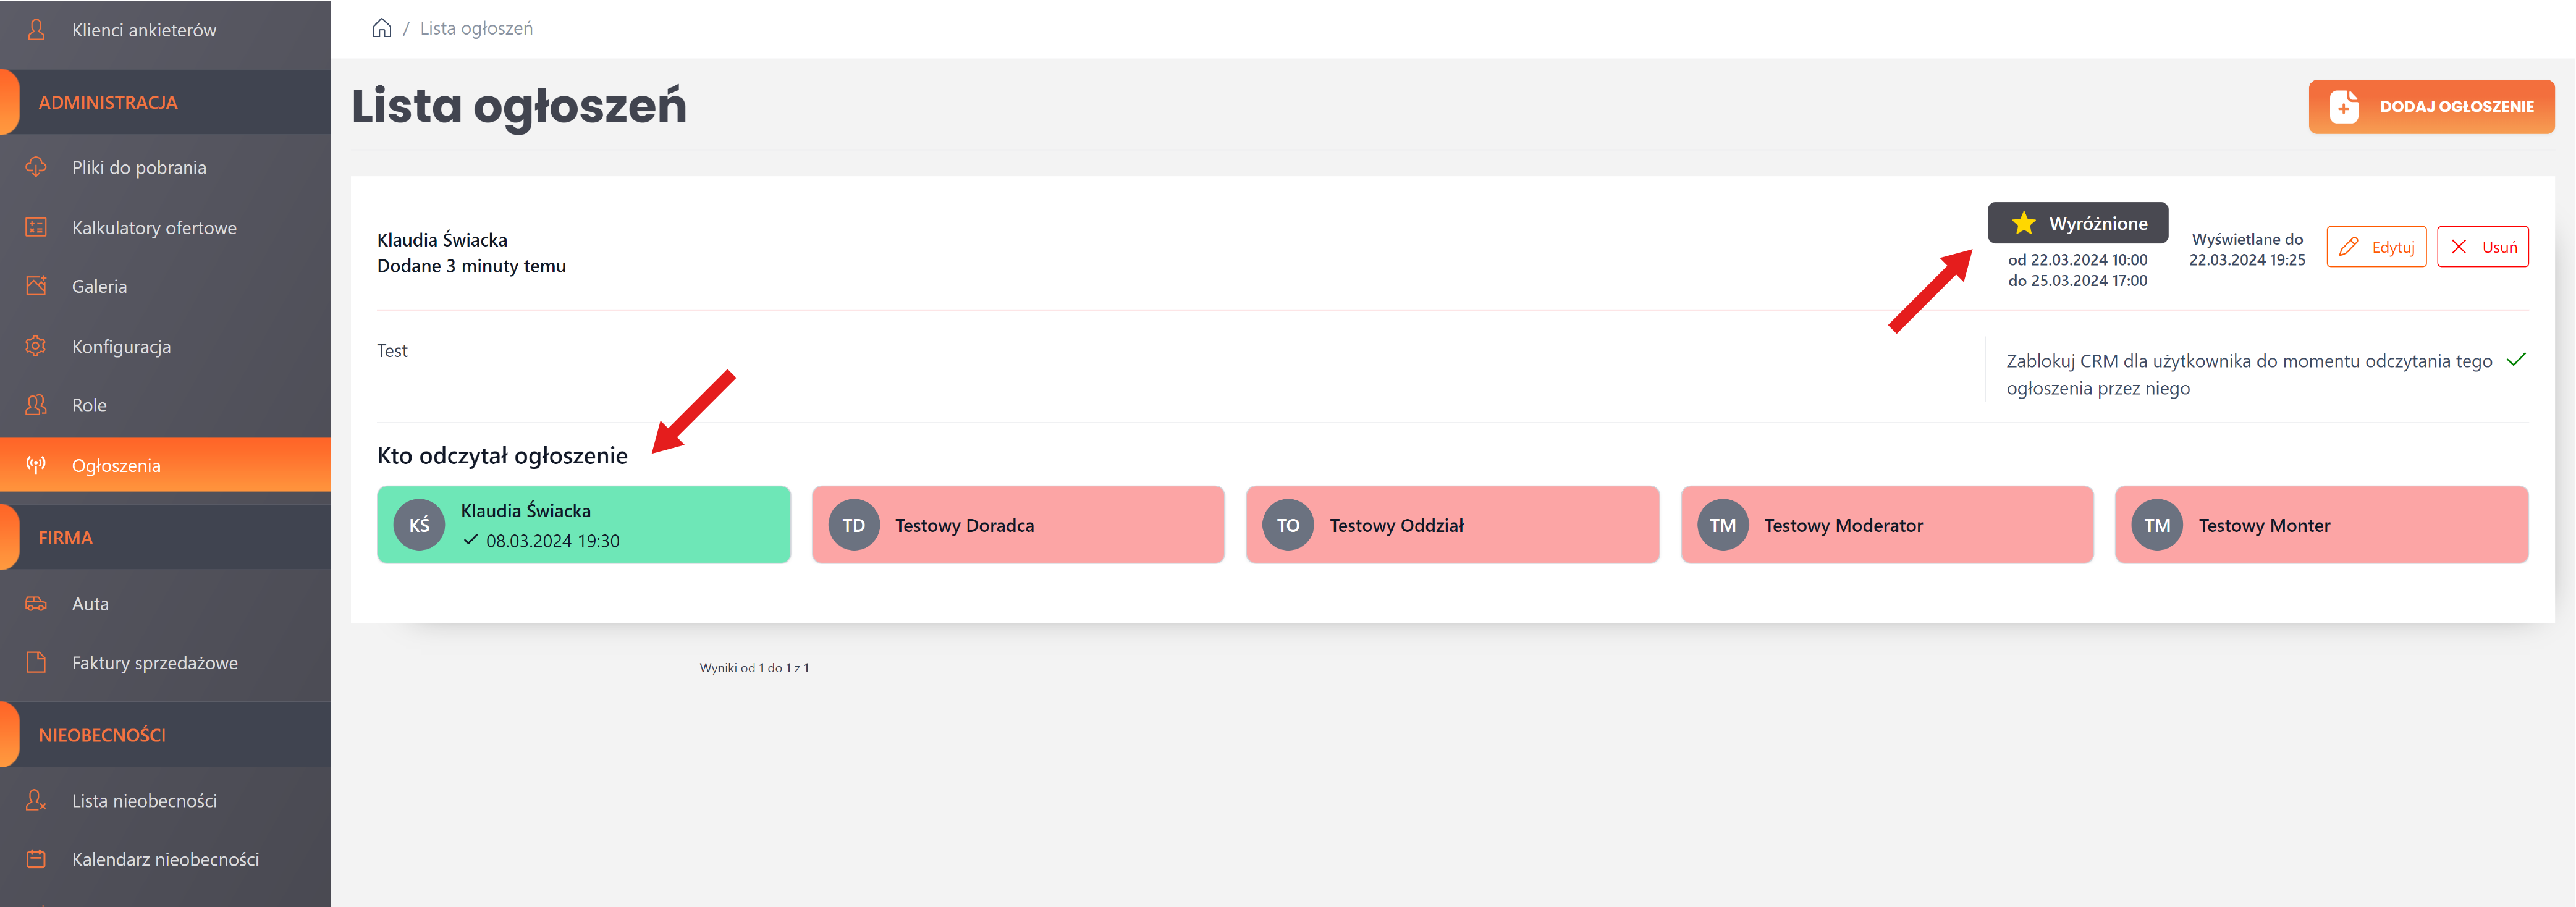Delete the announcement with Usuń
The image size is (2576, 907).
pyautogui.click(x=2482, y=247)
